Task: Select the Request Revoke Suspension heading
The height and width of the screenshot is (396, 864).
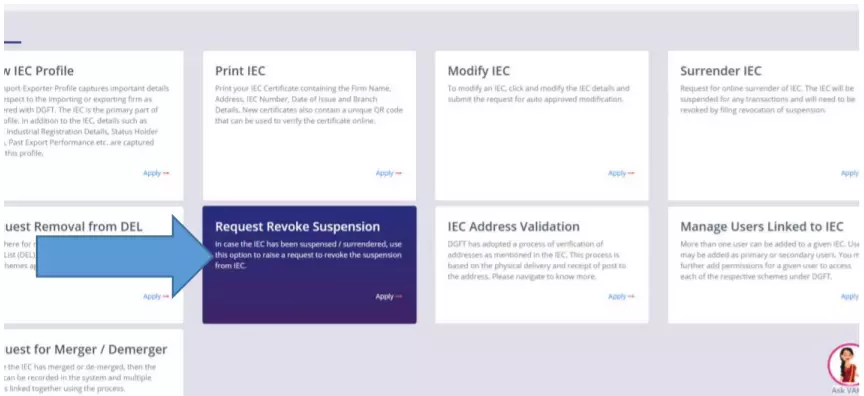Action: (298, 226)
